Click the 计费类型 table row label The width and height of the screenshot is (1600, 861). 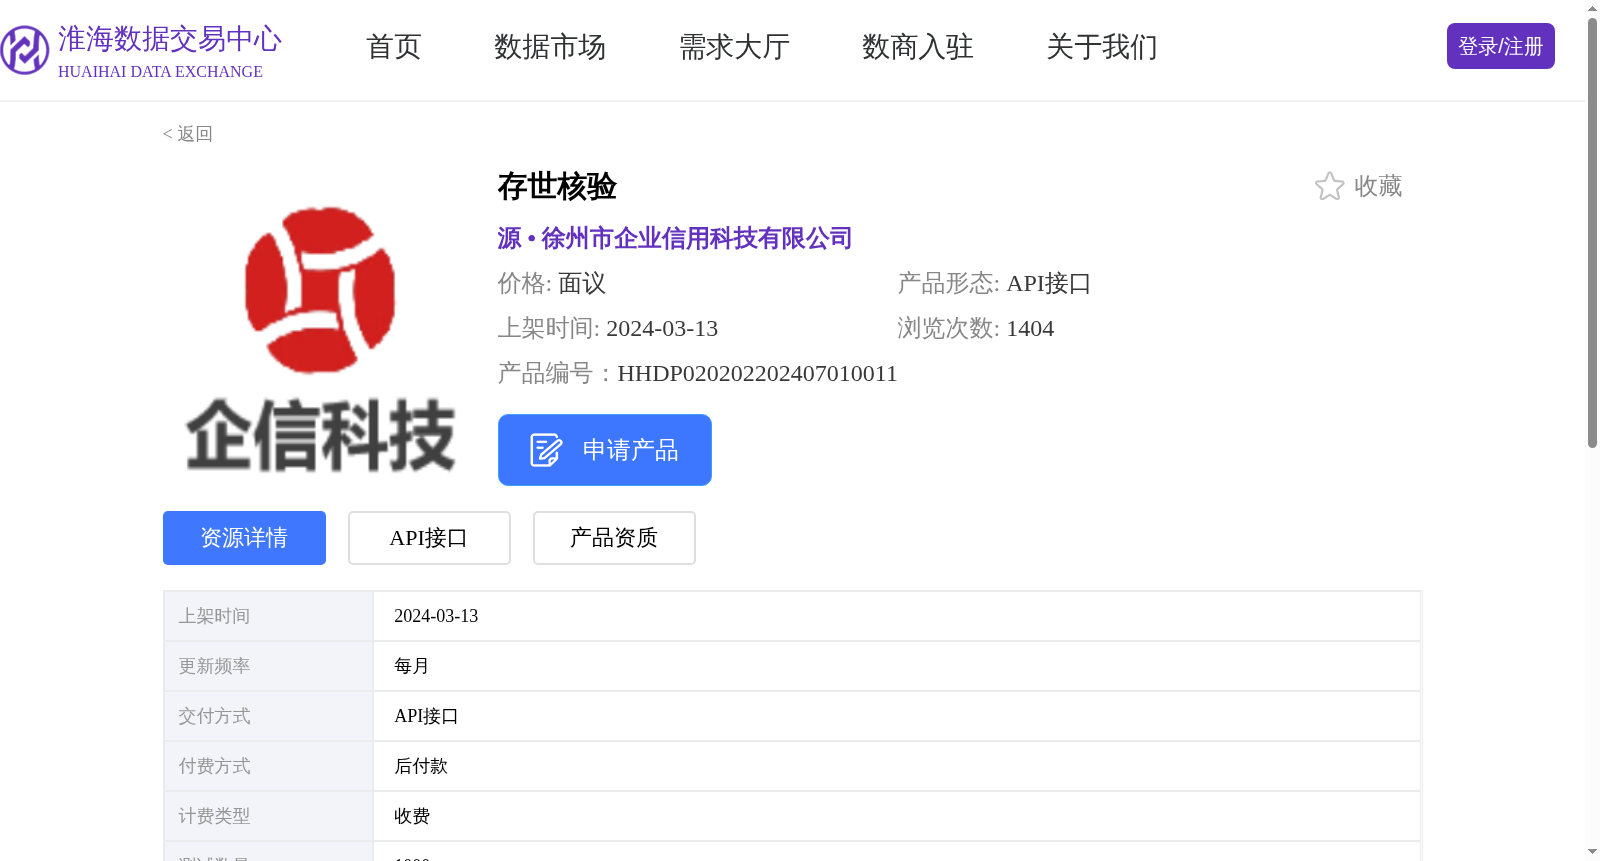tap(214, 816)
